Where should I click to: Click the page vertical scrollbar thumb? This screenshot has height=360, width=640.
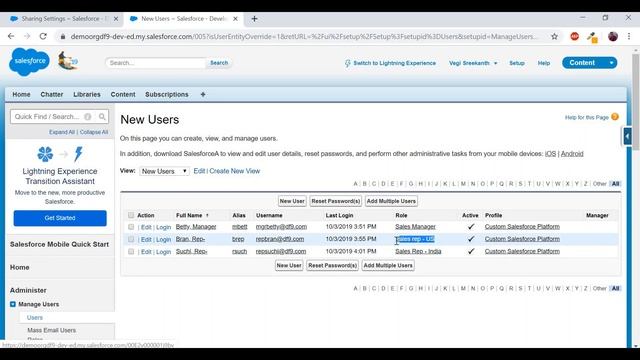(636, 102)
